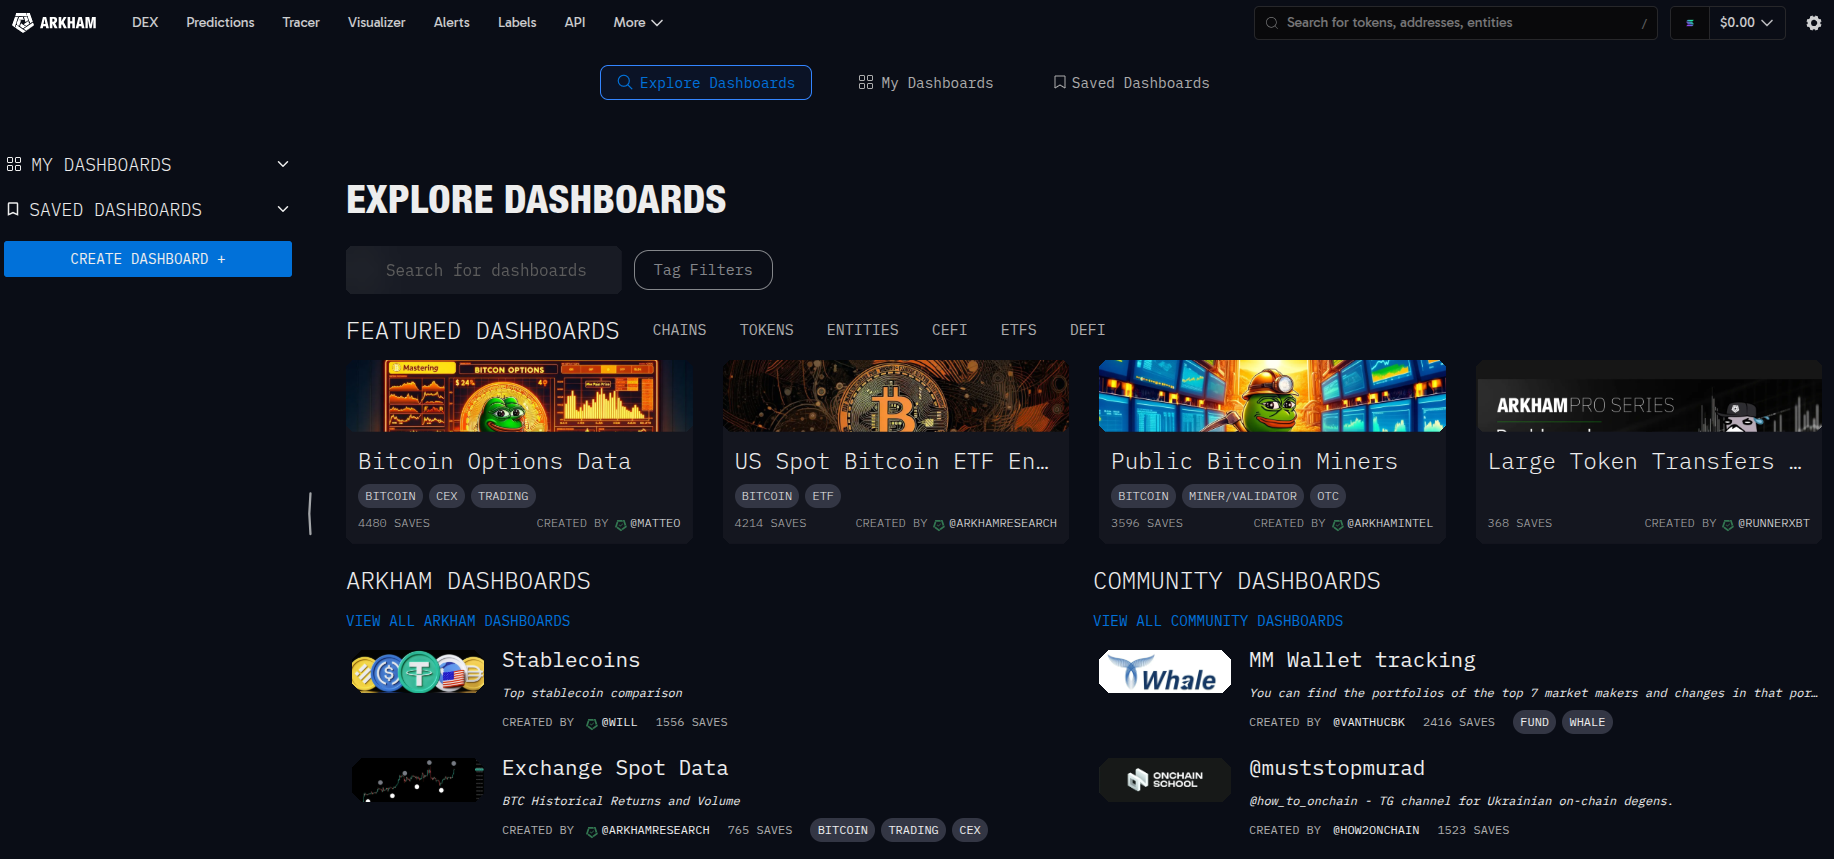The width and height of the screenshot is (1834, 859).
Task: Click the verified badge next to @MATTEO
Action: tap(621, 524)
